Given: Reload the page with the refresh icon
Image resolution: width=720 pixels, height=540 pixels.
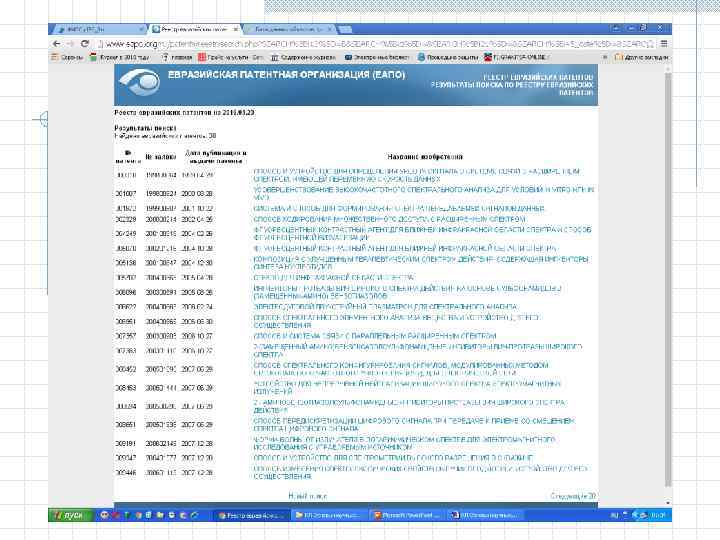Looking at the screenshot, I should coord(85,44).
